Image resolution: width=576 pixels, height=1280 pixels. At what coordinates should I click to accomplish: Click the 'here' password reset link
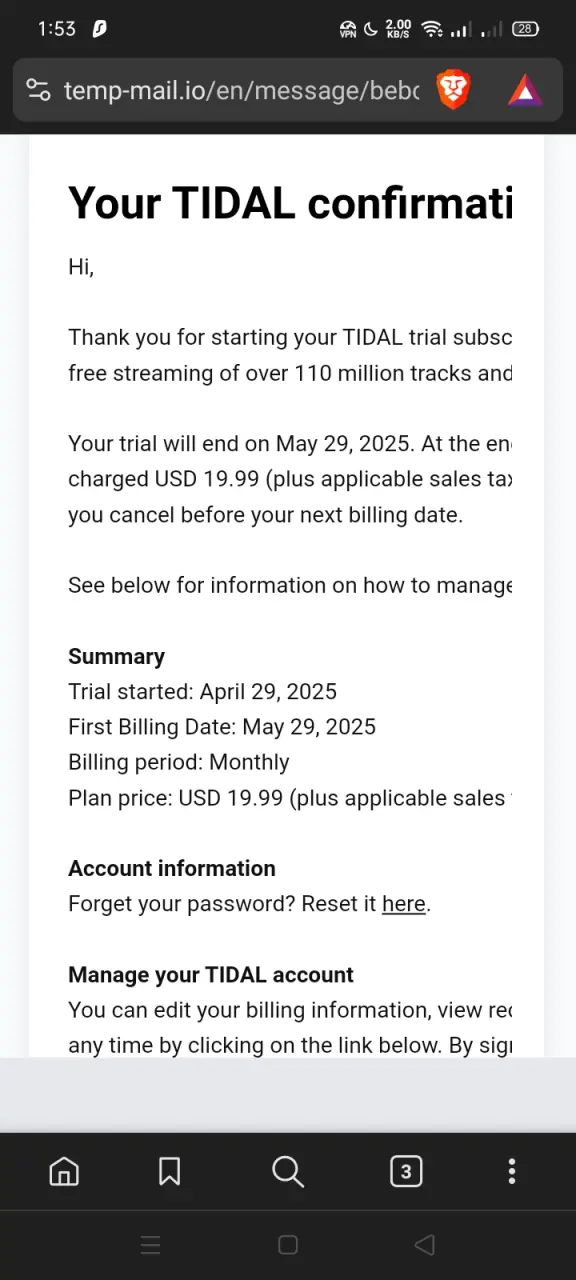pyautogui.click(x=404, y=904)
